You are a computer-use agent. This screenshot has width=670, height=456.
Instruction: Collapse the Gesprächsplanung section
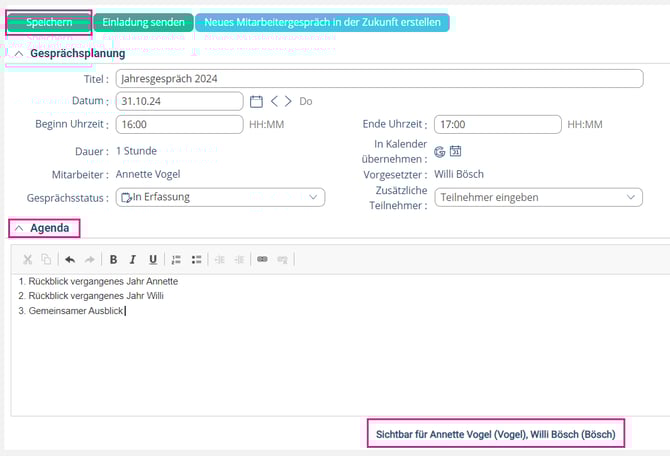pyautogui.click(x=21, y=53)
